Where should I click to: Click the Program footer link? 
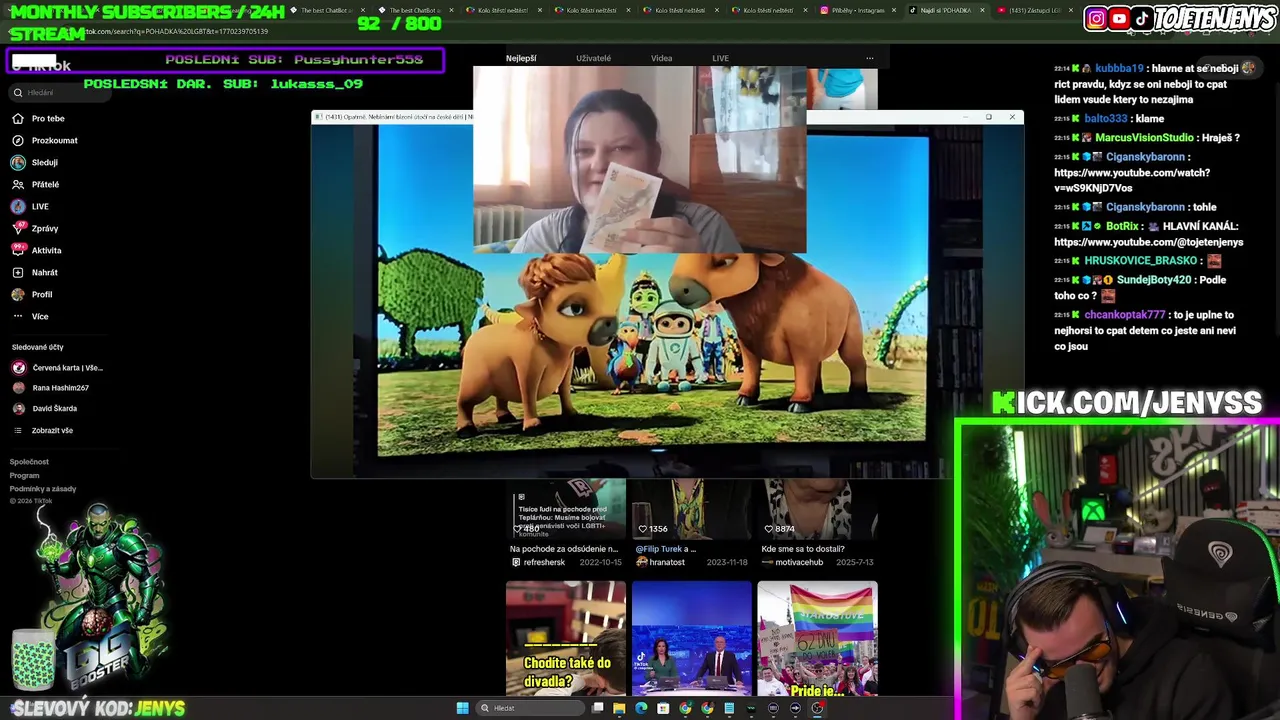(x=24, y=475)
